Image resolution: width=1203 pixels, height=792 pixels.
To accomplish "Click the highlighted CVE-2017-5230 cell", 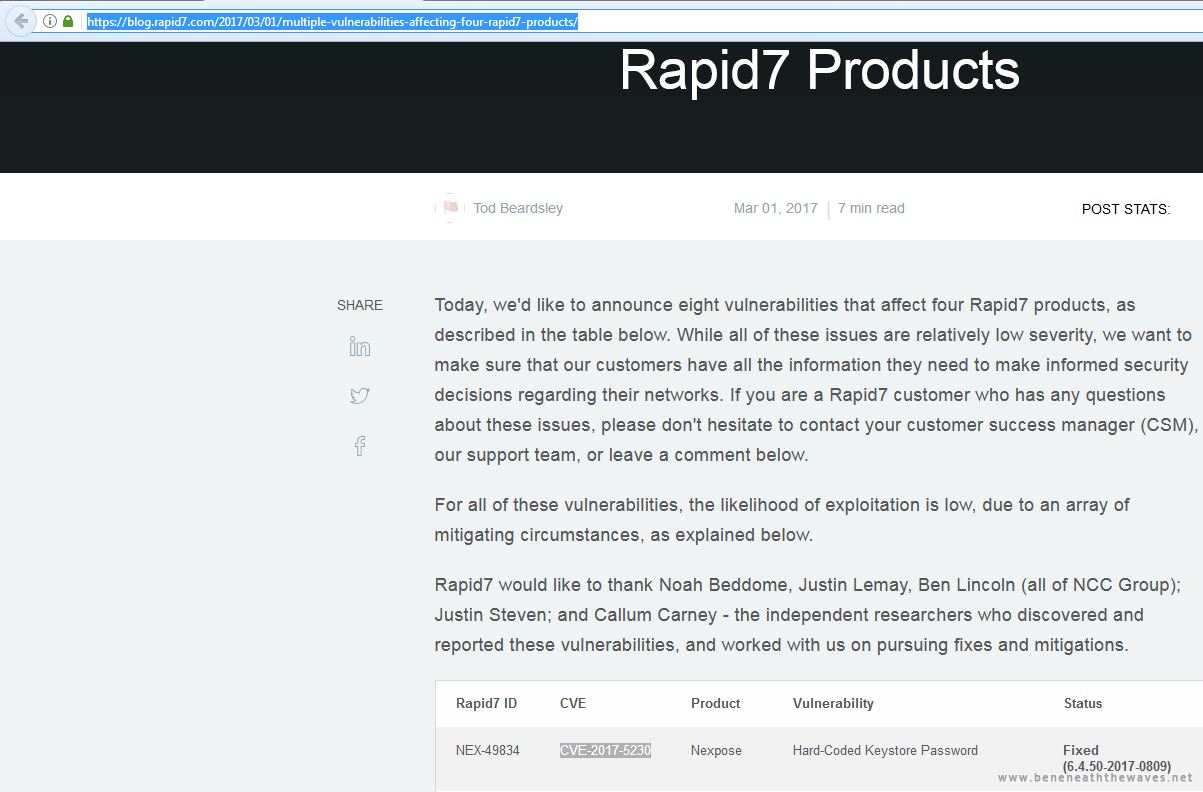I will click(605, 750).
